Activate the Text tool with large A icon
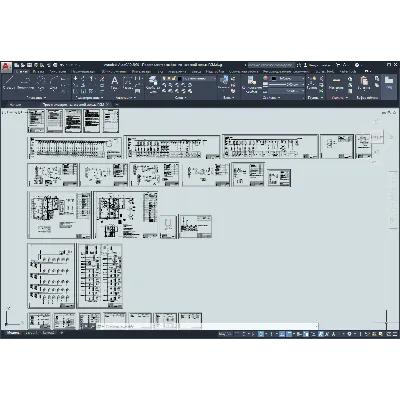Viewport: 400px width, 400px height. pyautogui.click(x=114, y=83)
